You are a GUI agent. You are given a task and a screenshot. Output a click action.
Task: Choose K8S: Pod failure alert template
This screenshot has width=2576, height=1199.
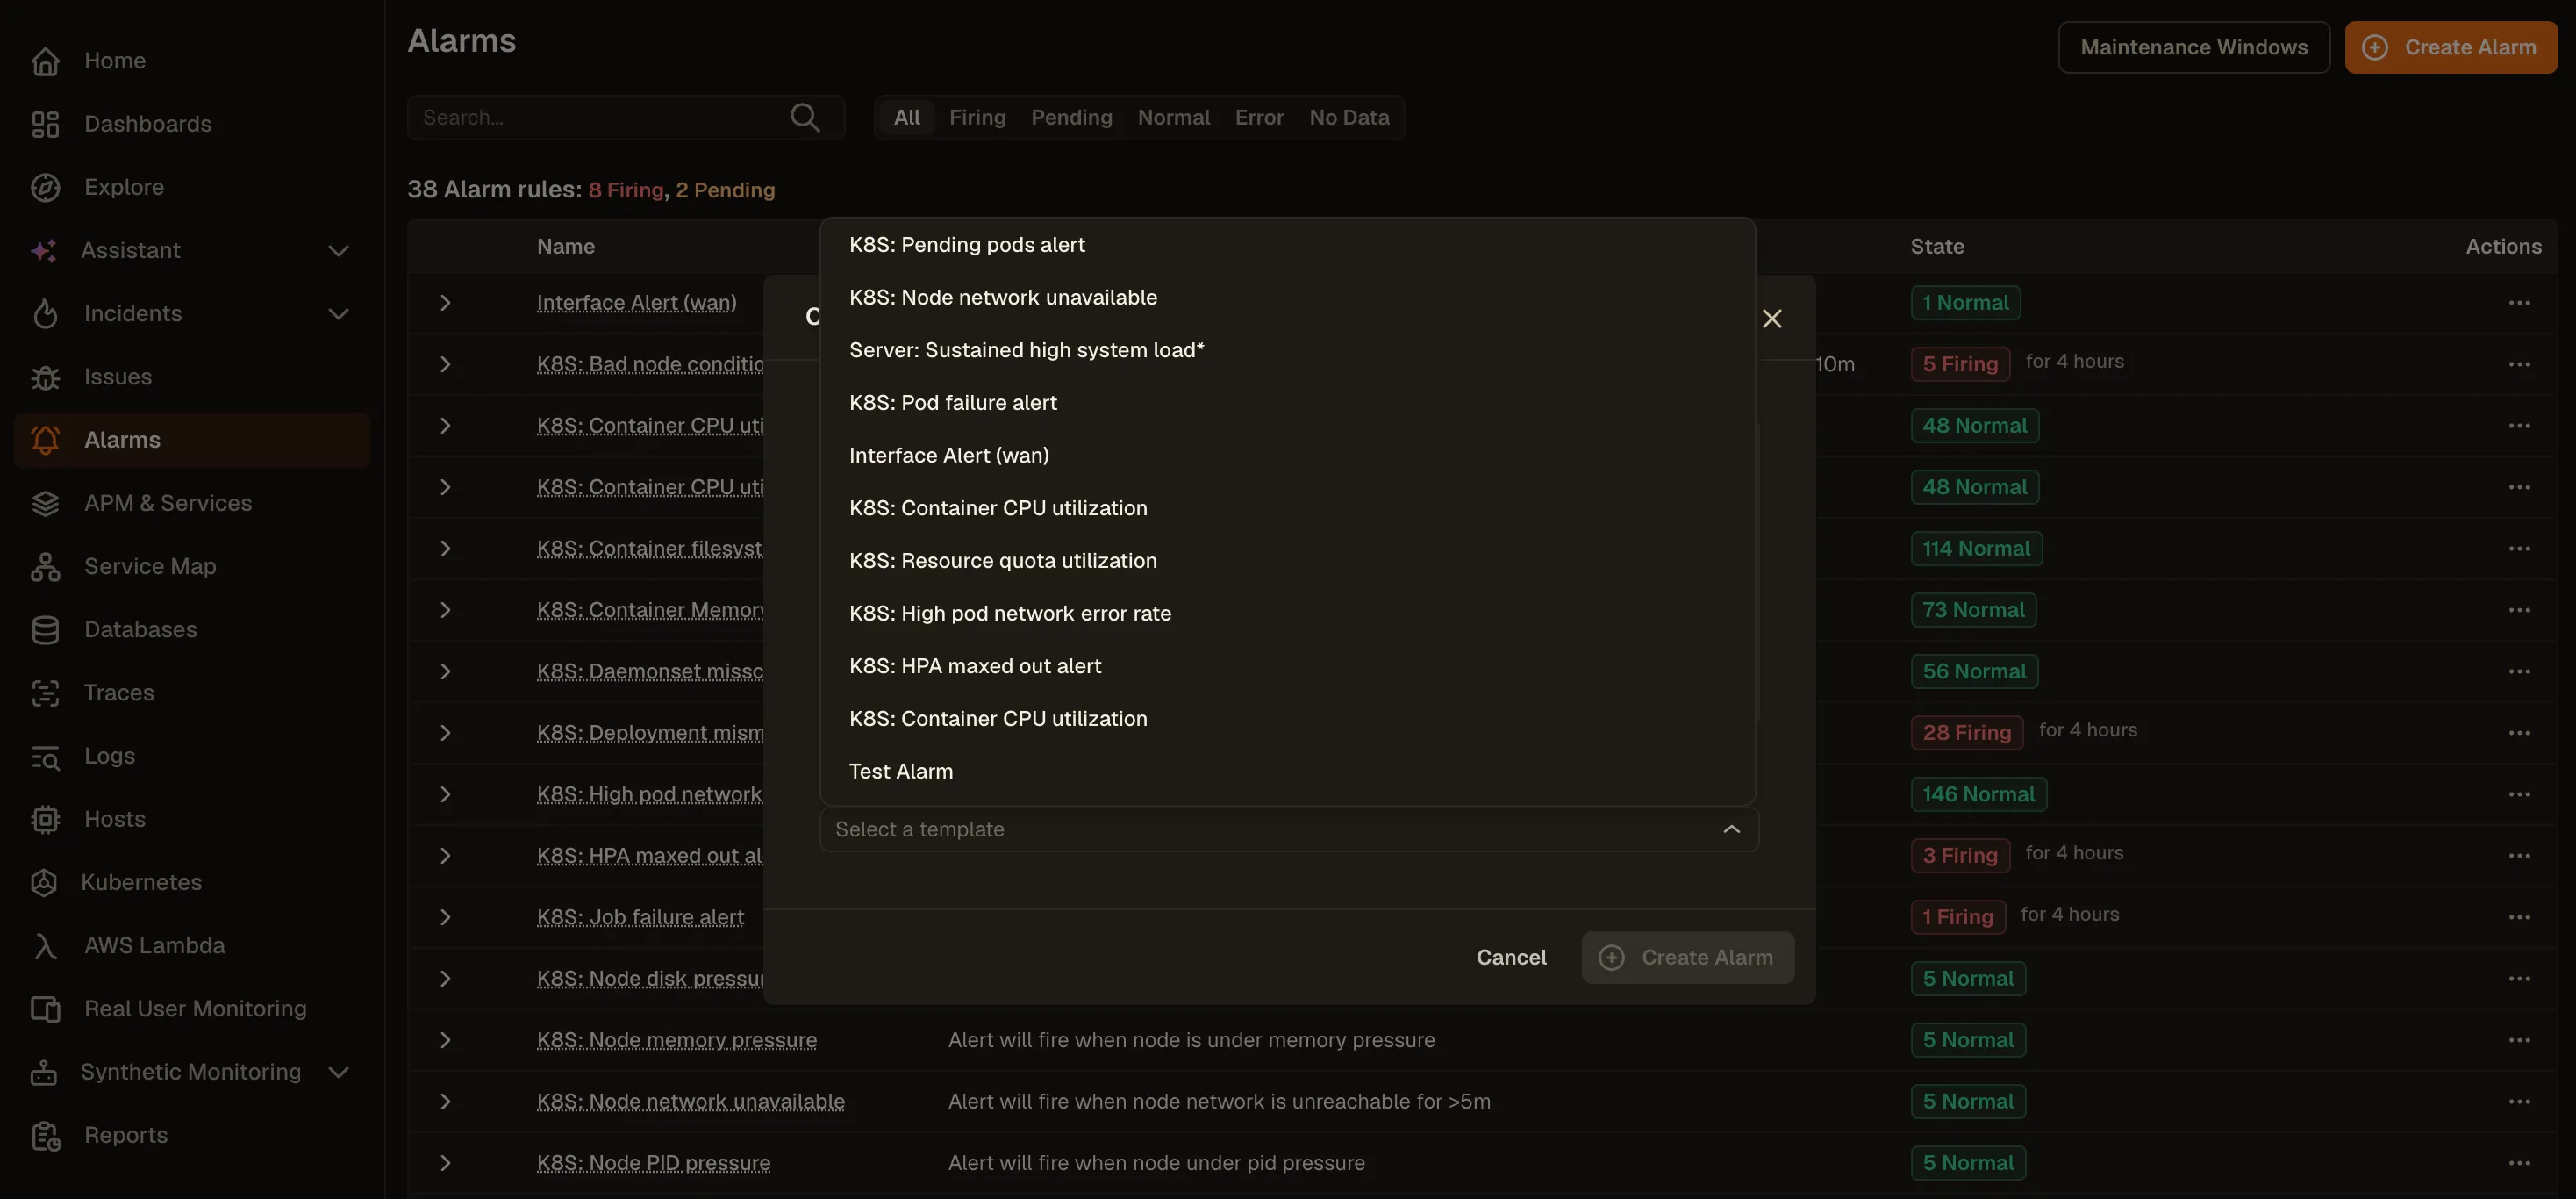click(x=1287, y=403)
